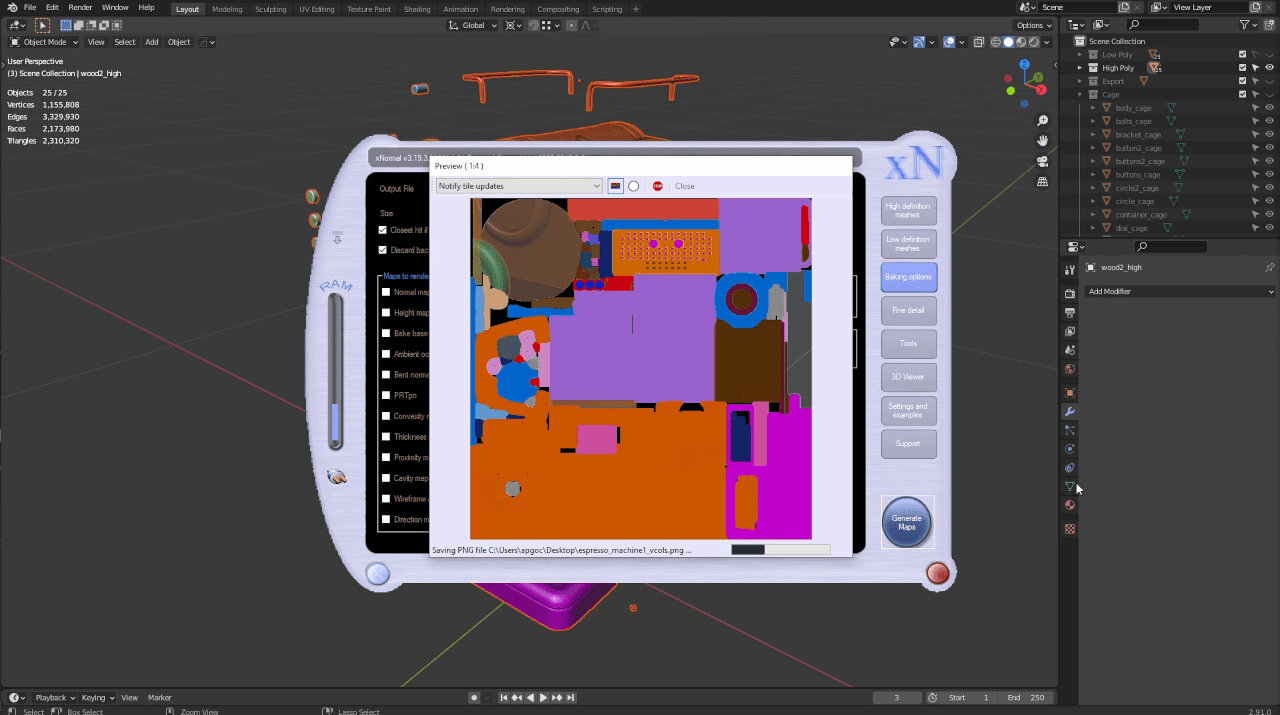Switch to rendered viewport shading sphere icon
This screenshot has height=715, width=1280.
pyautogui.click(x=1034, y=42)
